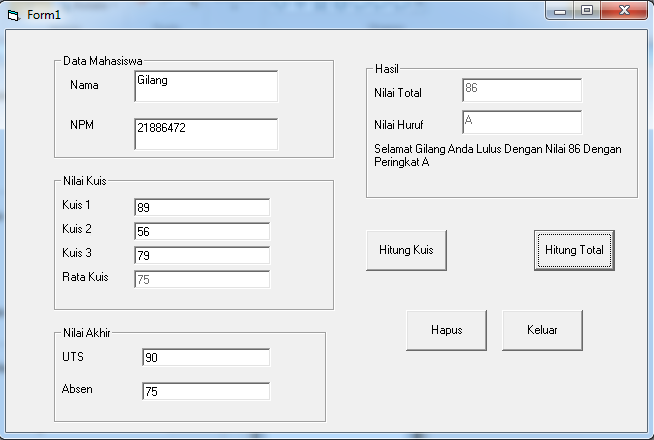Click the Nilai Kuis frame caption
654x440 pixels.
tap(85, 181)
